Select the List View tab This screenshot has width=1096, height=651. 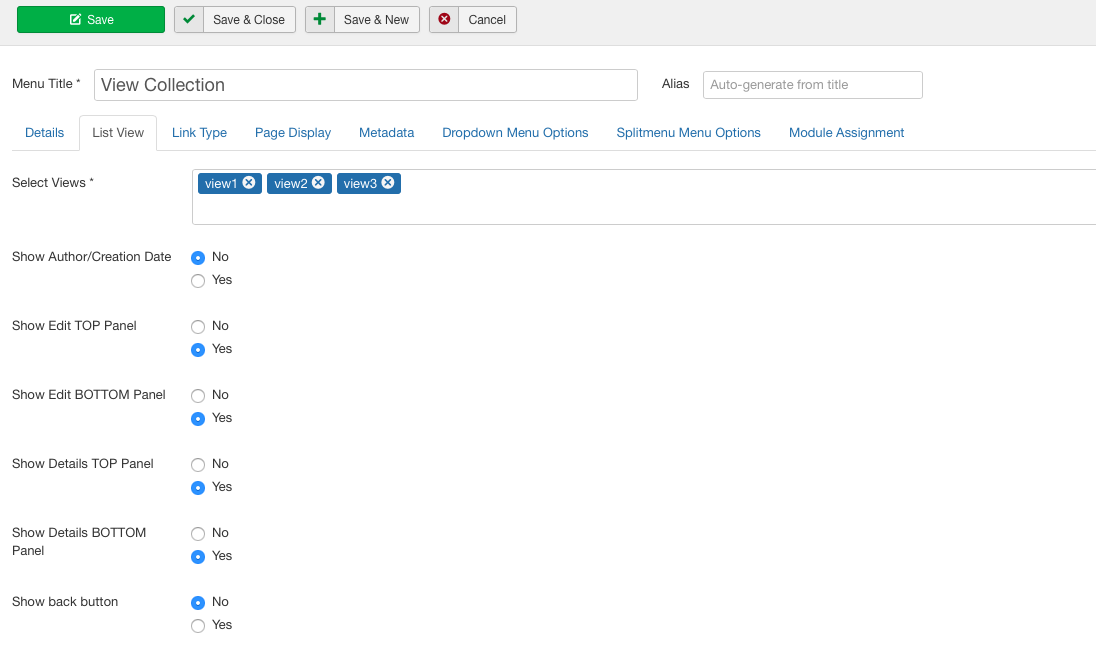[x=118, y=133]
